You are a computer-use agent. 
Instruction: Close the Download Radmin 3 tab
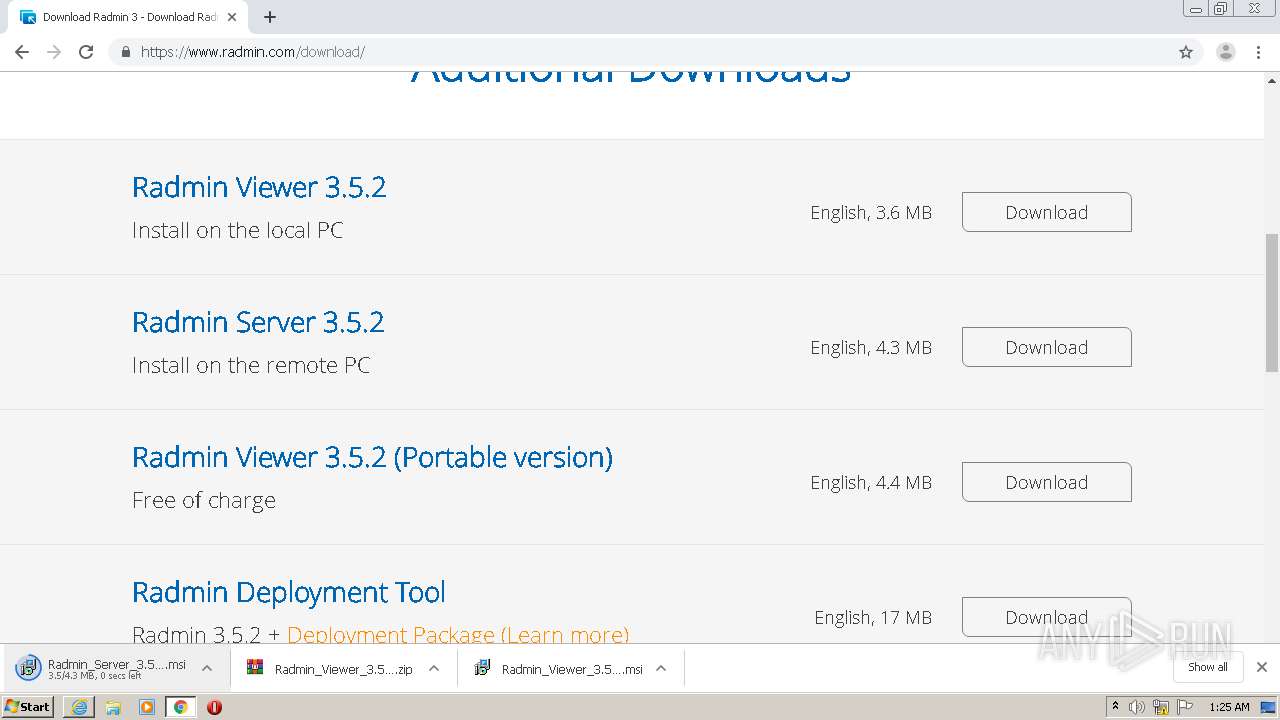pyautogui.click(x=233, y=17)
